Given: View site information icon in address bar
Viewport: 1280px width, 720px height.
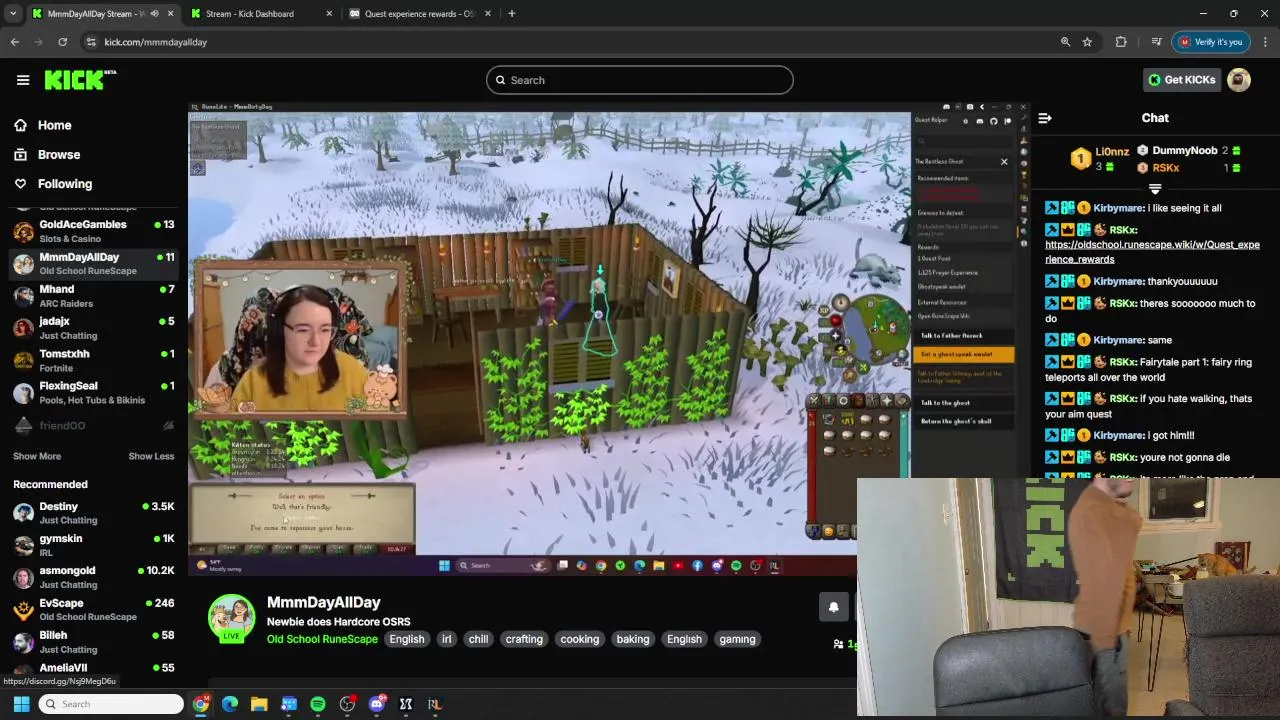Looking at the screenshot, I should (x=91, y=42).
